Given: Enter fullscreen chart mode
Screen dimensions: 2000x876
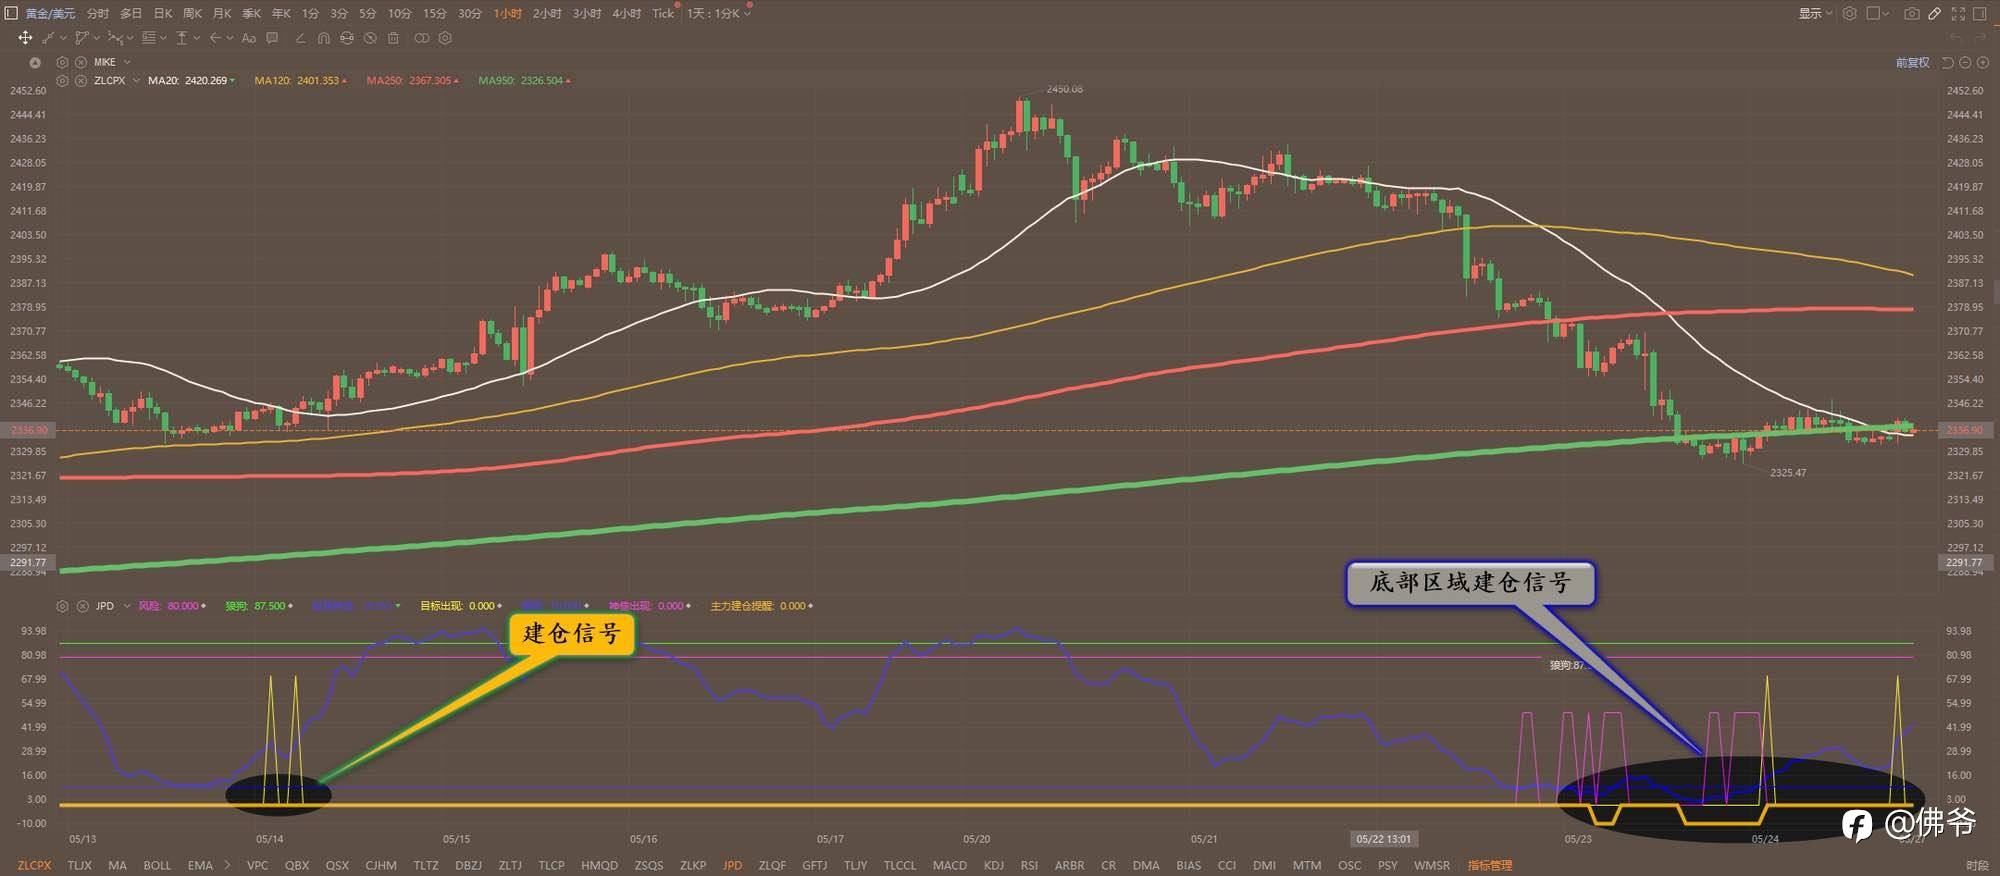Looking at the screenshot, I should [1958, 13].
